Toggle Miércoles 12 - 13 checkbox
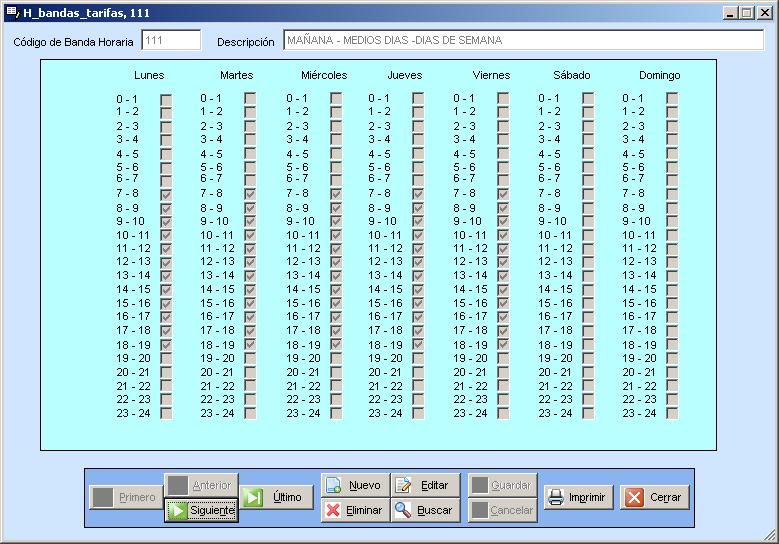 (336, 261)
